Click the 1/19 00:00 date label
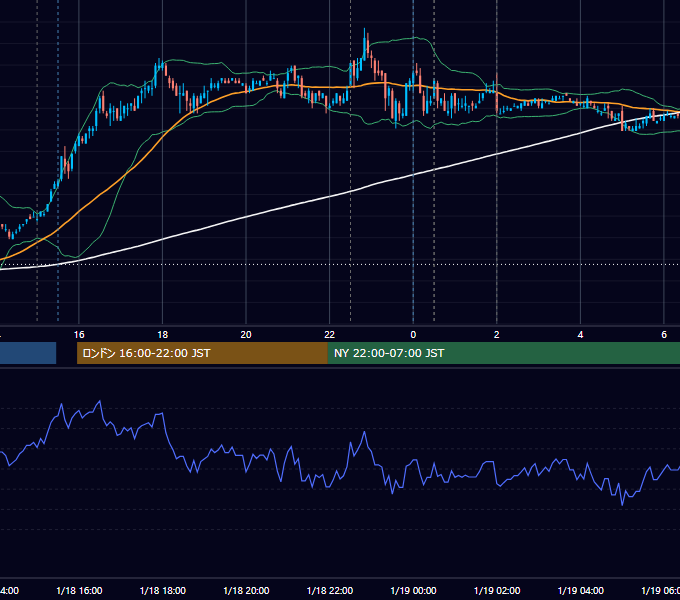This screenshot has height=600, width=680. click(x=413, y=591)
